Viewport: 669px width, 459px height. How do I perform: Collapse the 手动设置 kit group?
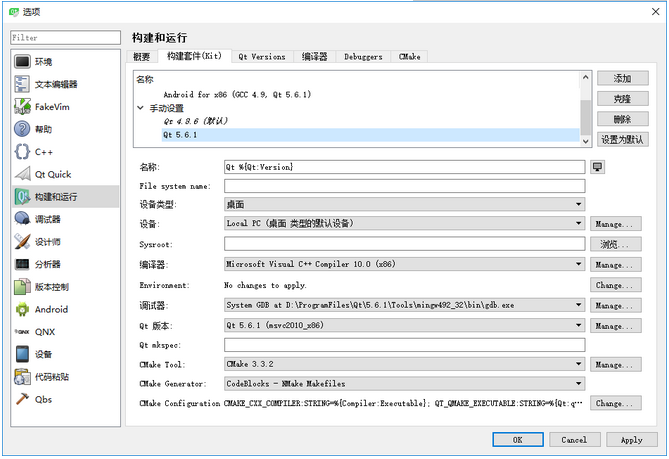(x=140, y=108)
